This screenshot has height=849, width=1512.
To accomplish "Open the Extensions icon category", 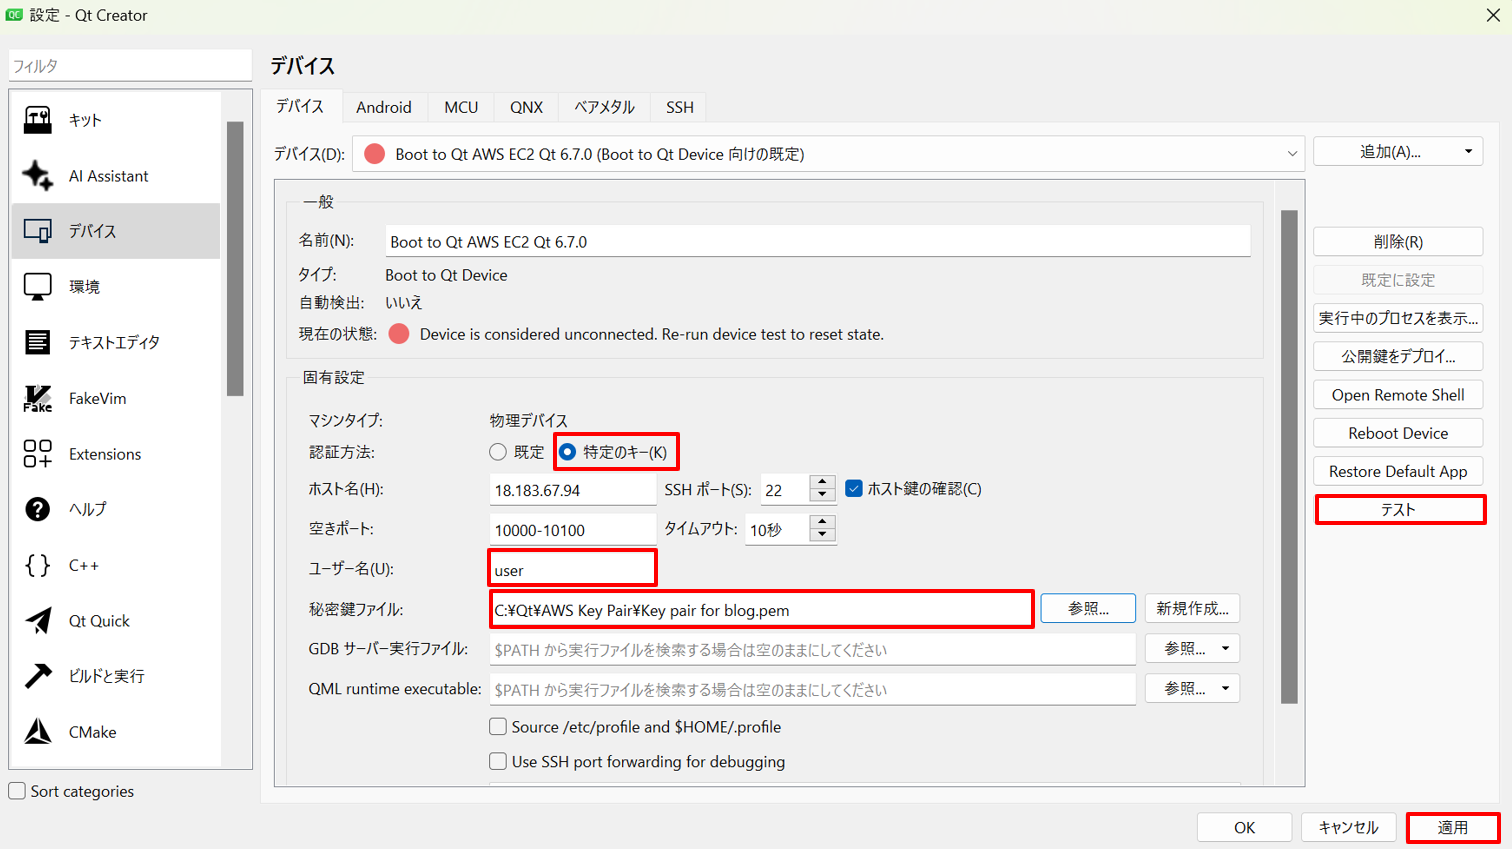I will [37, 454].
